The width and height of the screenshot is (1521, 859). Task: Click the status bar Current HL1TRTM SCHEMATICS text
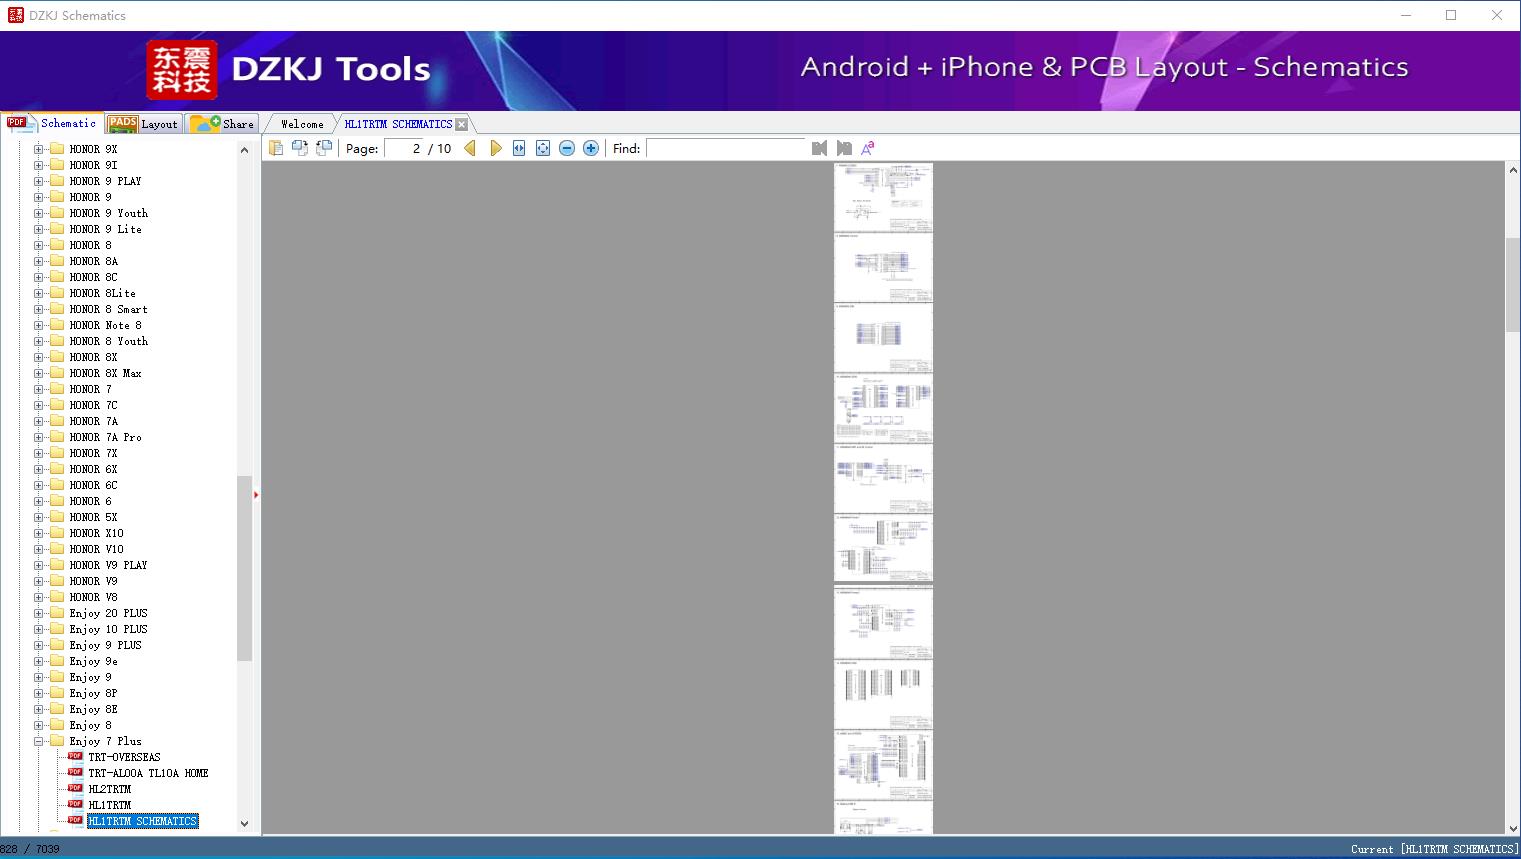click(x=1433, y=849)
